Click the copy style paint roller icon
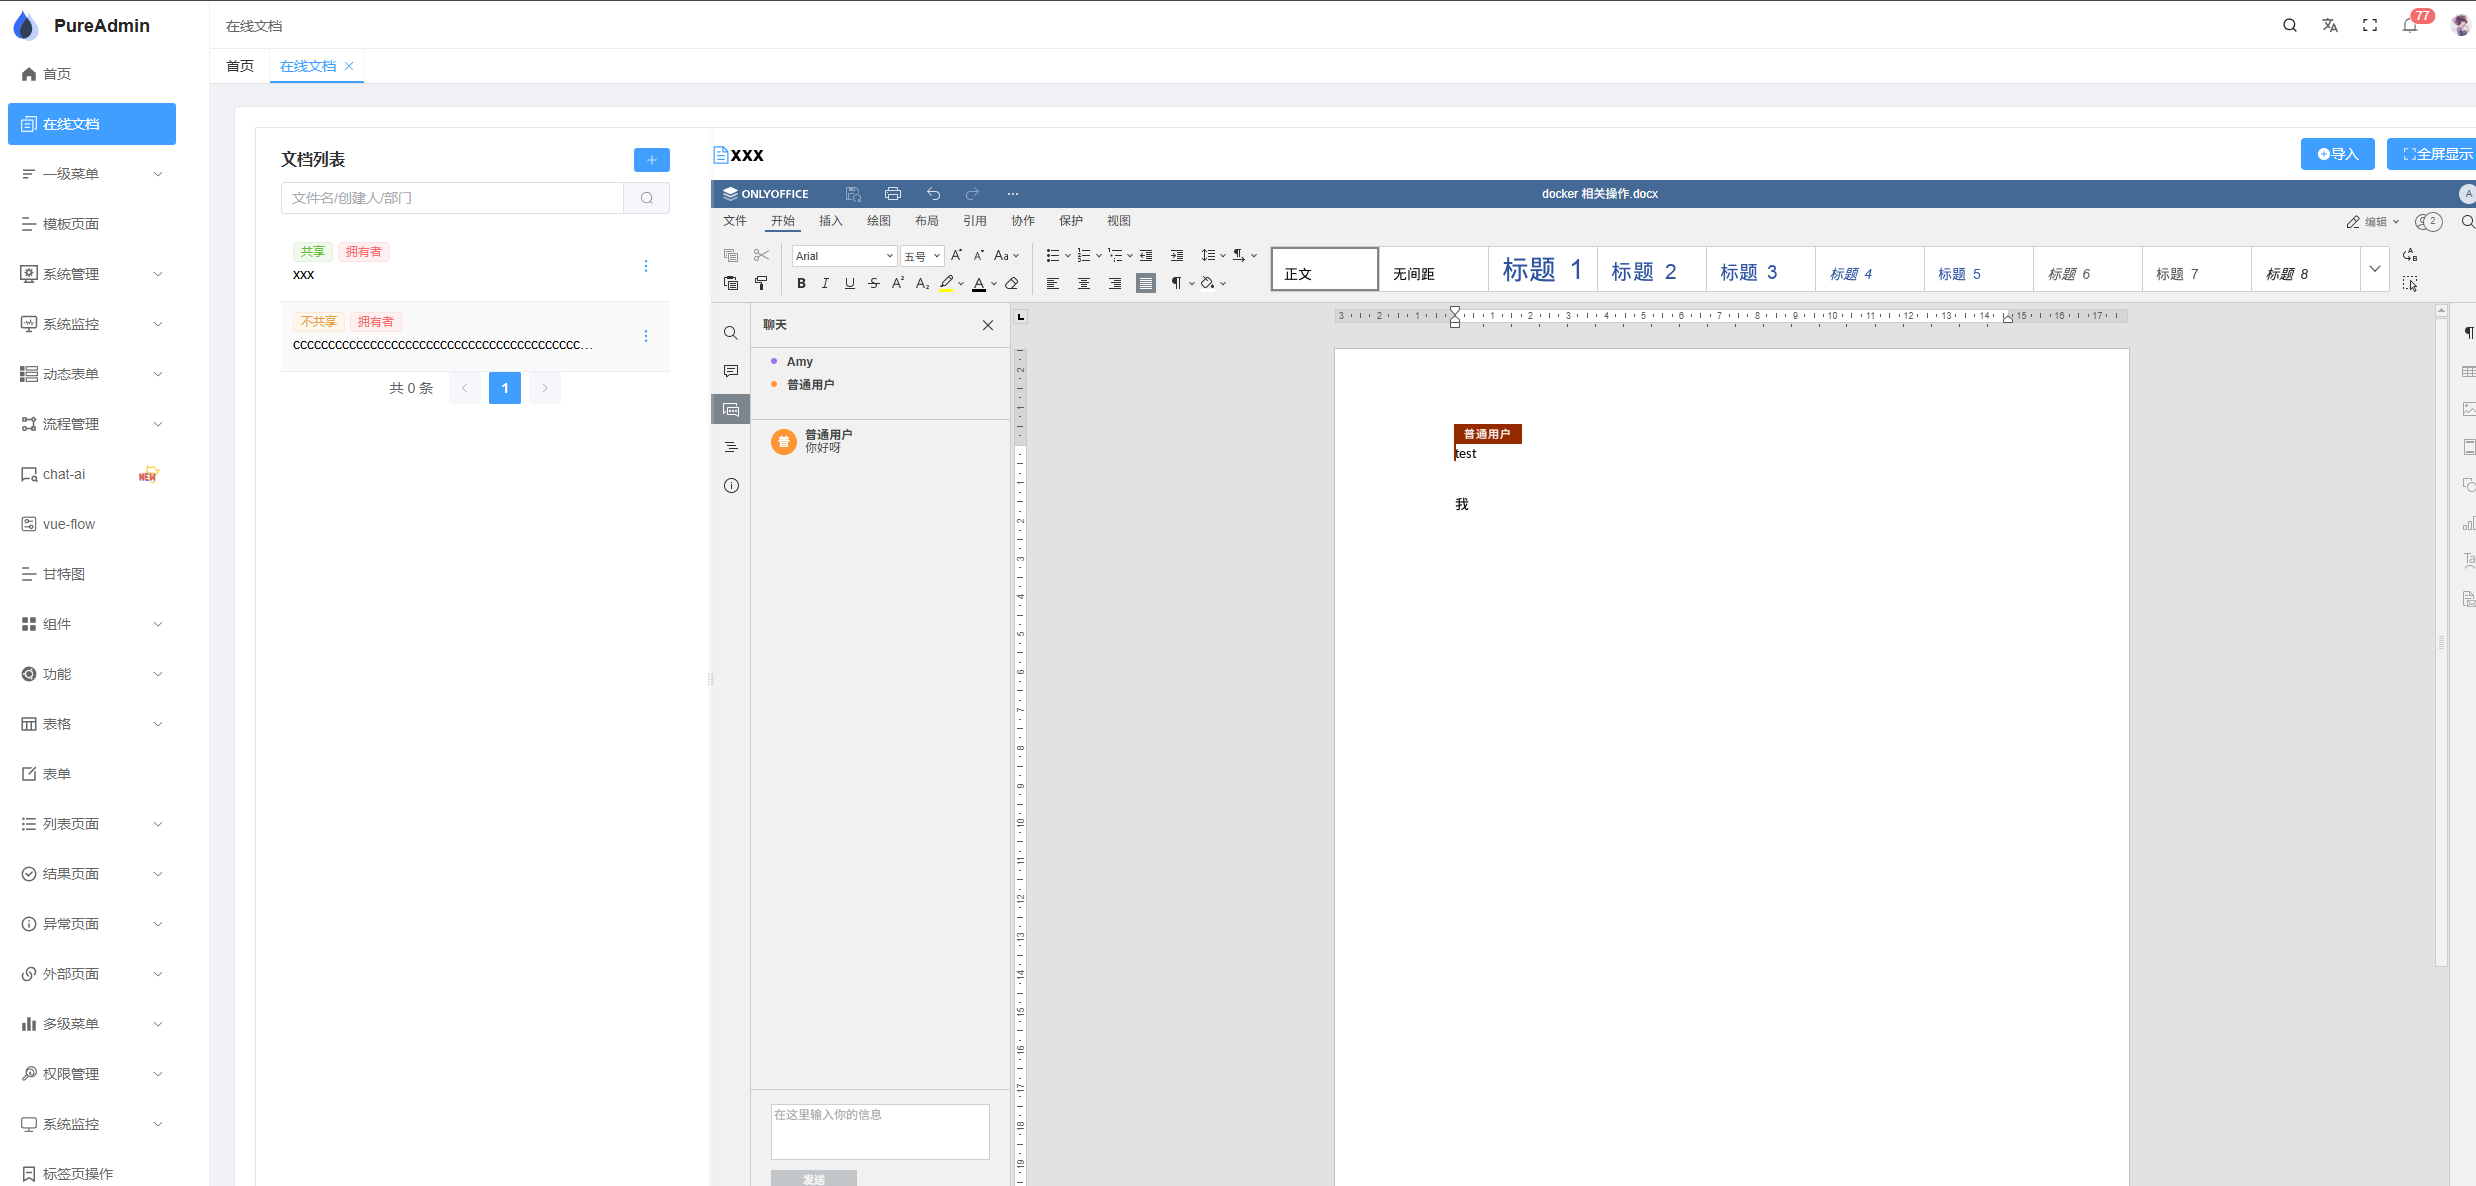This screenshot has height=1186, width=2476. [761, 283]
